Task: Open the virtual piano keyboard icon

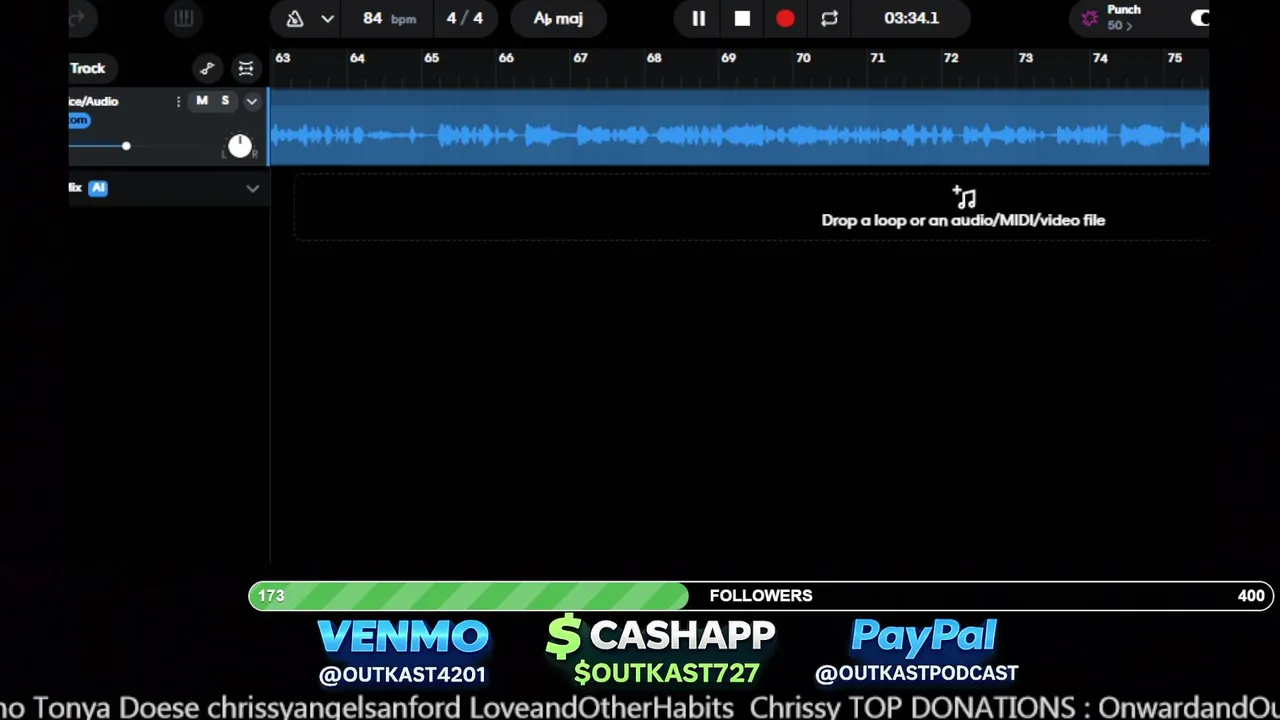Action: [183, 18]
